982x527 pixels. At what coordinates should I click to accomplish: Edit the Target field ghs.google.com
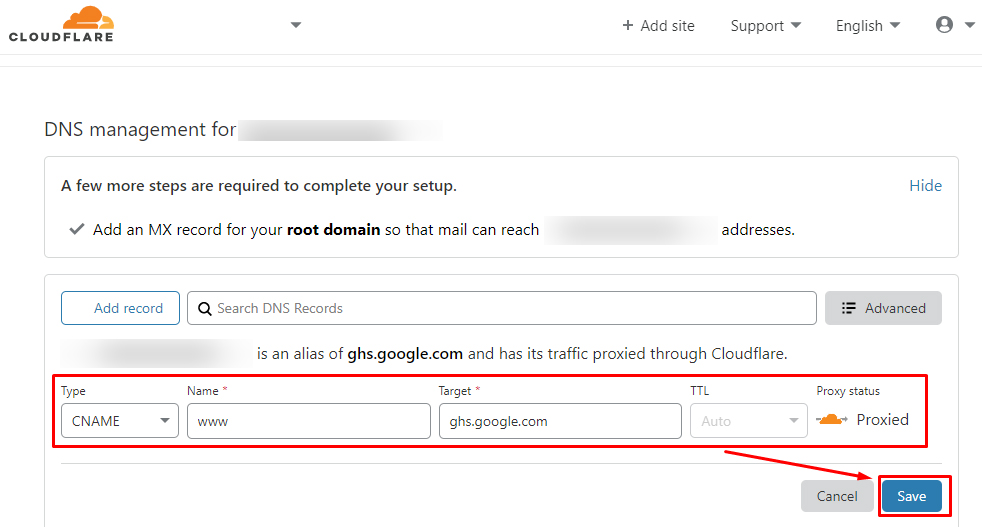[560, 420]
